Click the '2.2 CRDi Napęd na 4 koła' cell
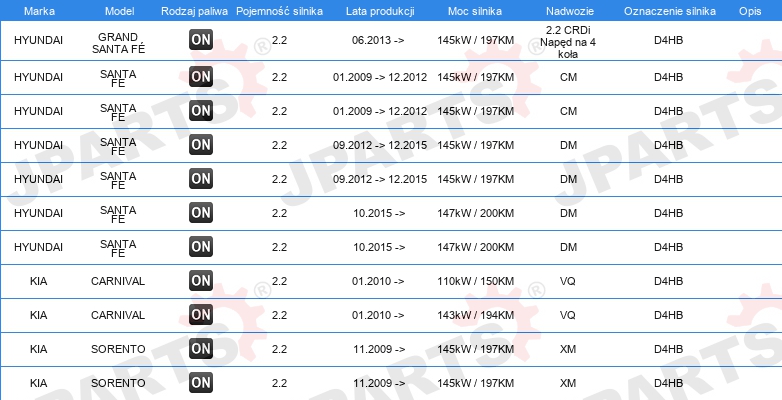Image resolution: width=782 pixels, height=400 pixels. (x=568, y=42)
